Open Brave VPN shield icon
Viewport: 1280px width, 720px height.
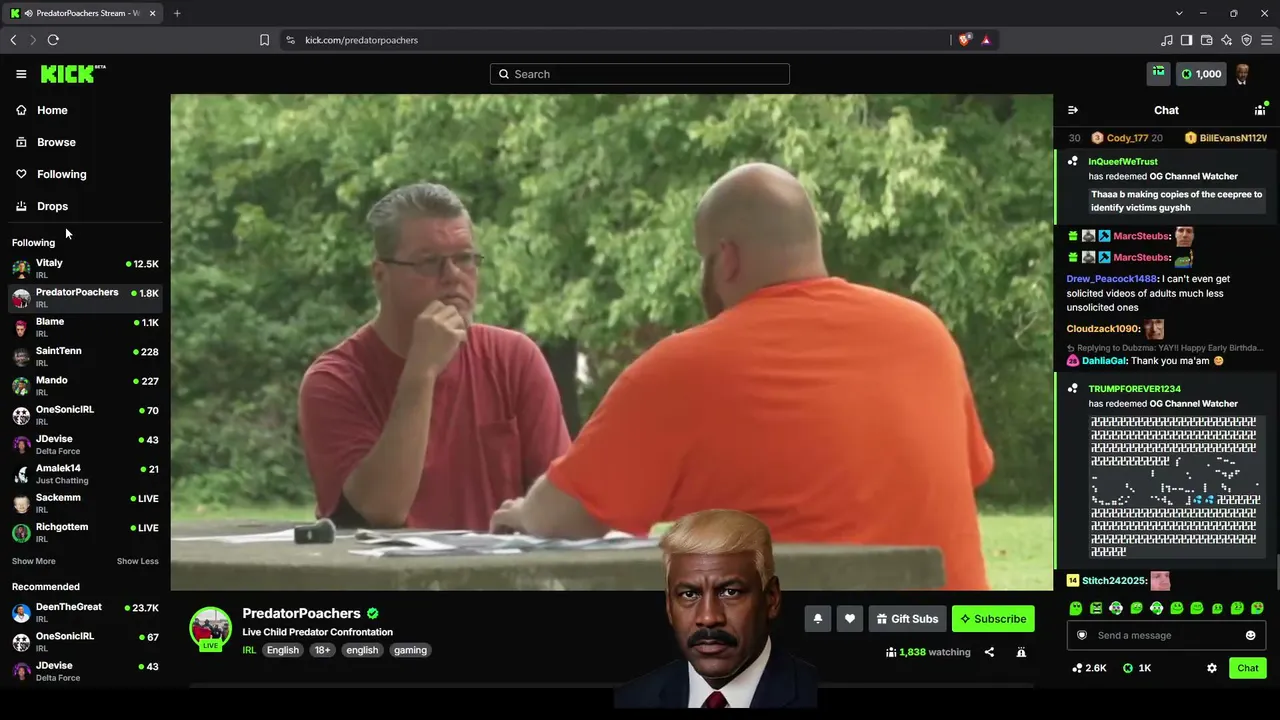pyautogui.click(x=1247, y=40)
